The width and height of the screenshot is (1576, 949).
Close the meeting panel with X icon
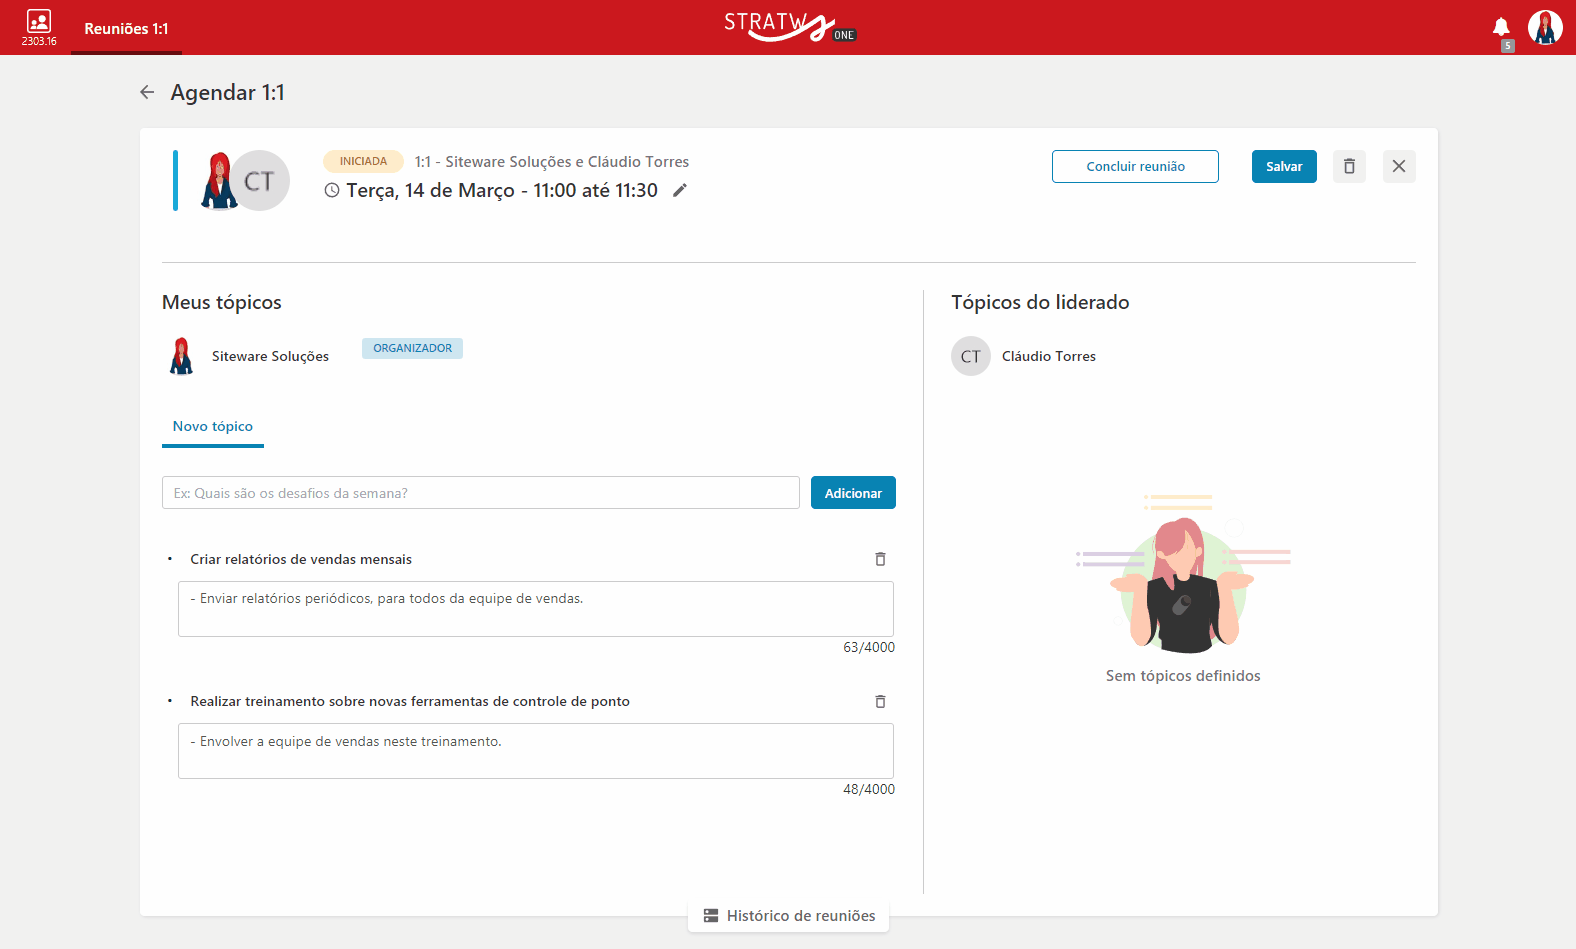[x=1399, y=166]
